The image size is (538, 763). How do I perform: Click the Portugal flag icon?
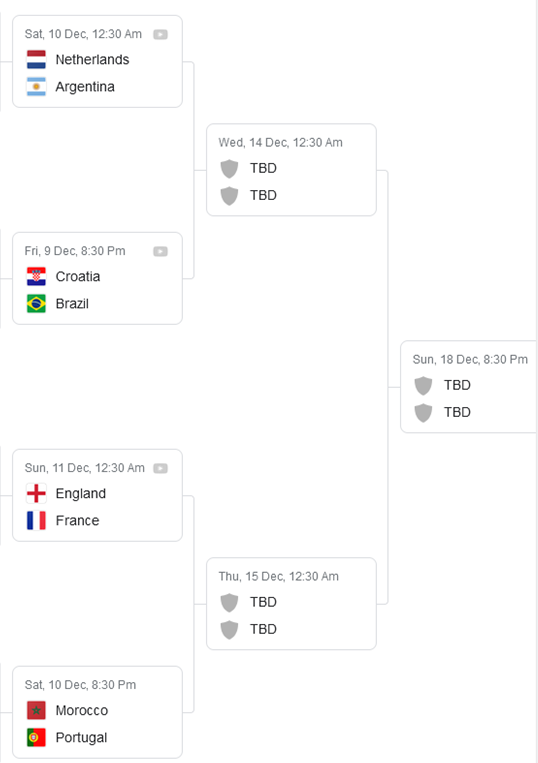[x=36, y=738]
